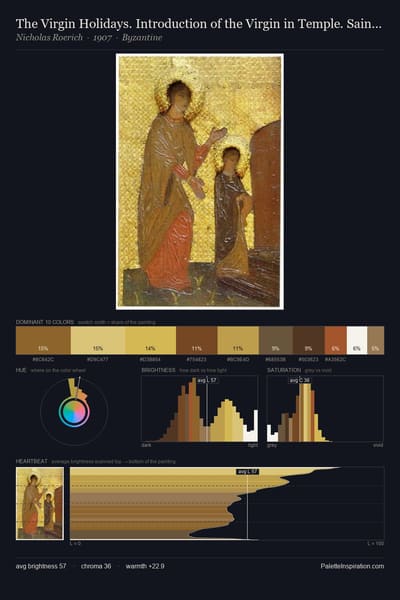Image resolution: width=400 pixels, height=600 pixels.
Task: Click the 'dark' axis label under brightness chart
Action: tap(146, 445)
